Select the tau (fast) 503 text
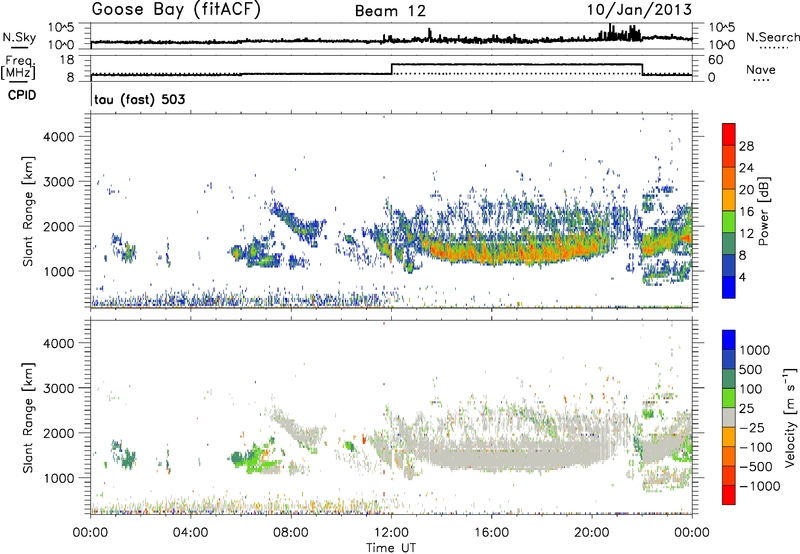The image size is (800, 554). pyautogui.click(x=140, y=99)
